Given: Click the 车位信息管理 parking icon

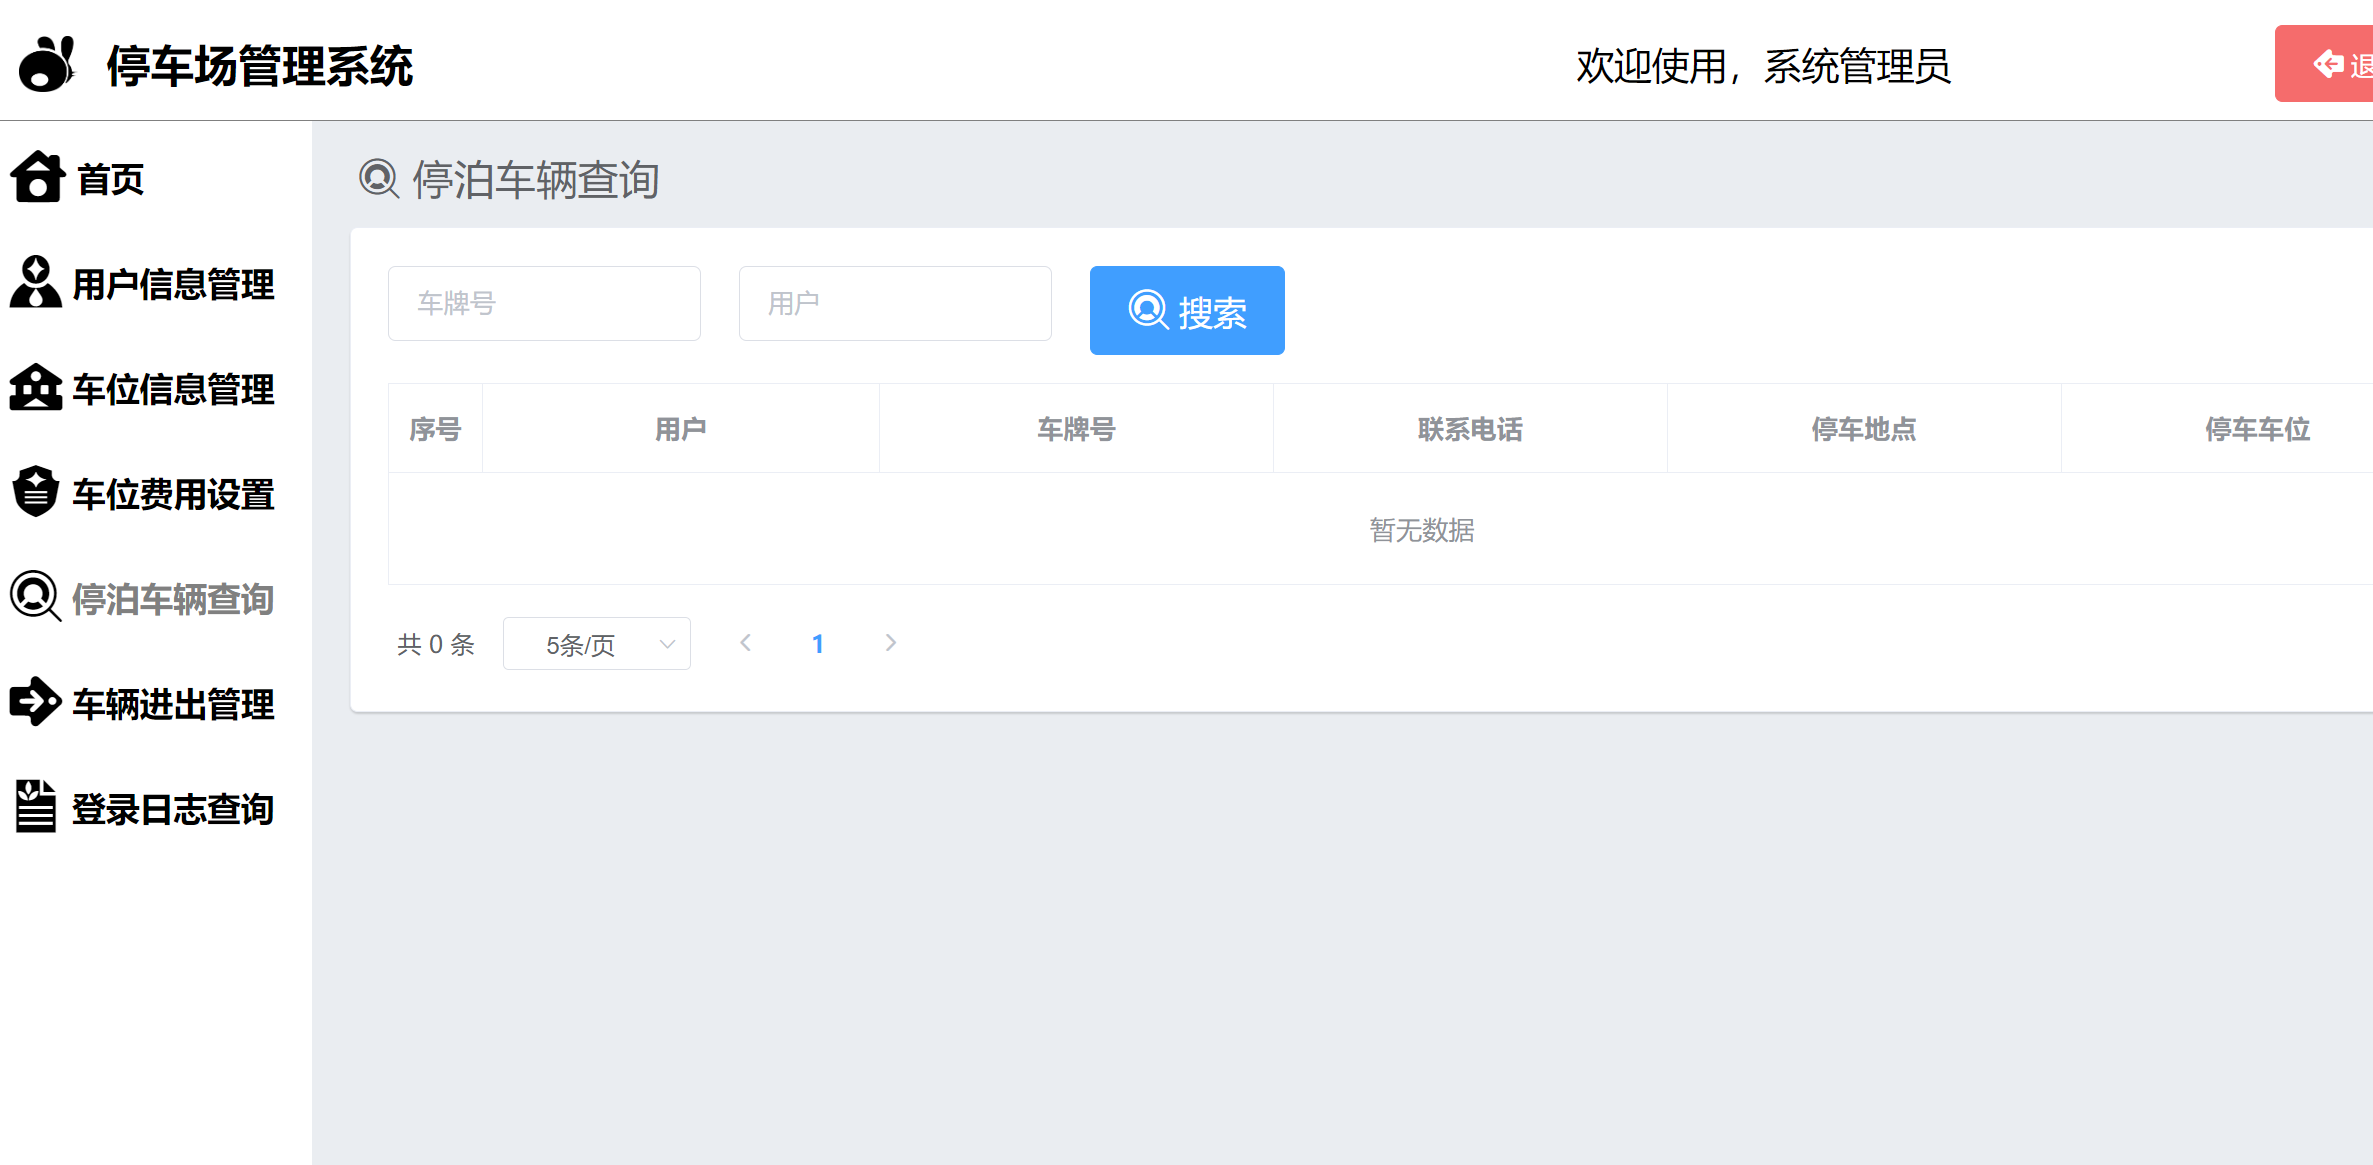Looking at the screenshot, I should pos(35,389).
